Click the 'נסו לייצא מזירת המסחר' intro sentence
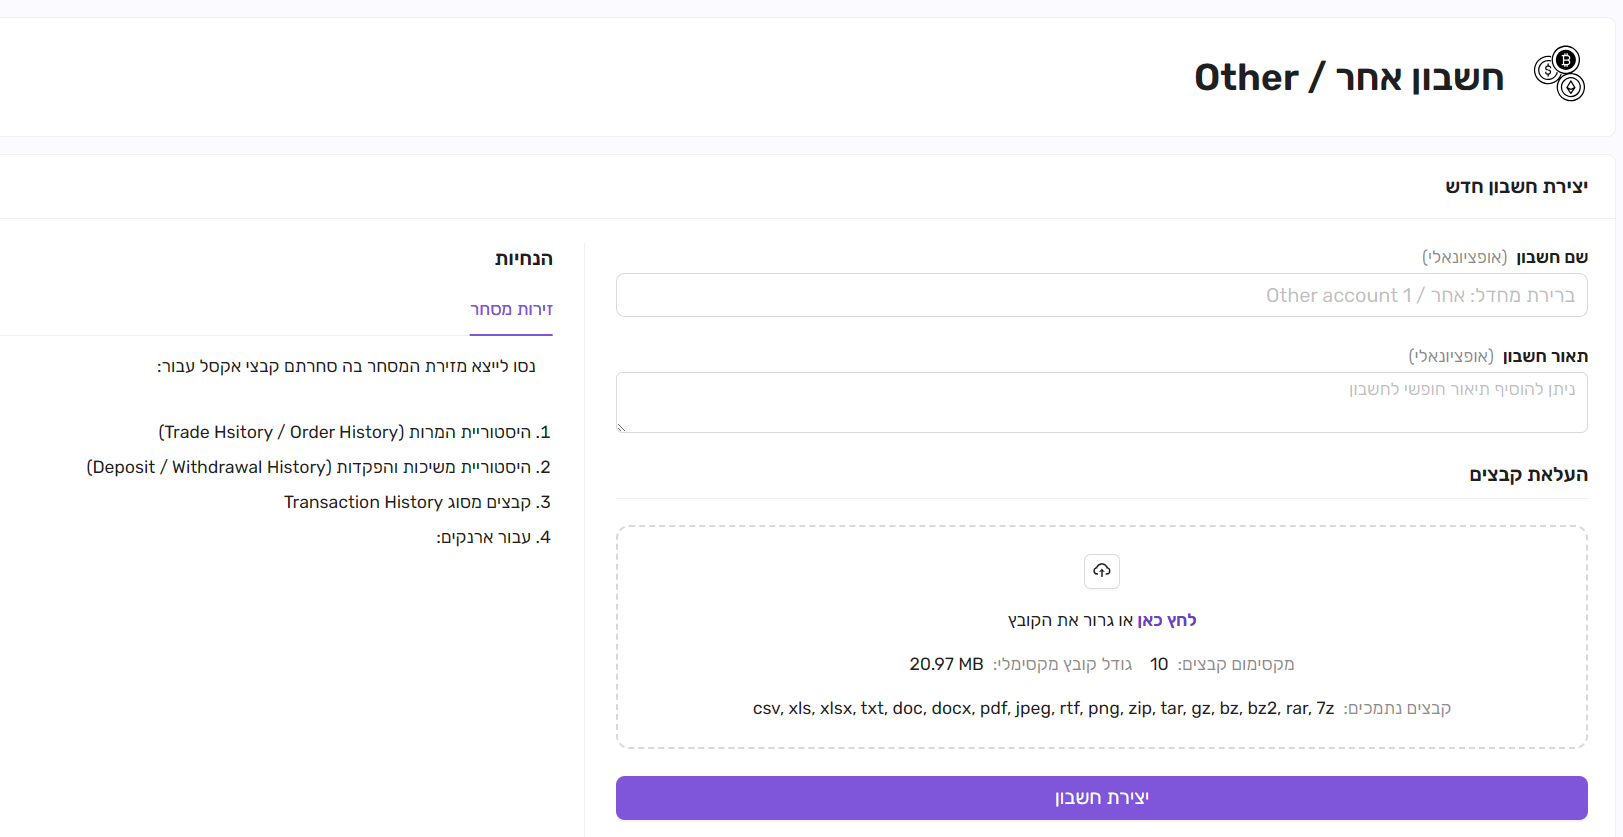The image size is (1623, 837). [x=346, y=366]
